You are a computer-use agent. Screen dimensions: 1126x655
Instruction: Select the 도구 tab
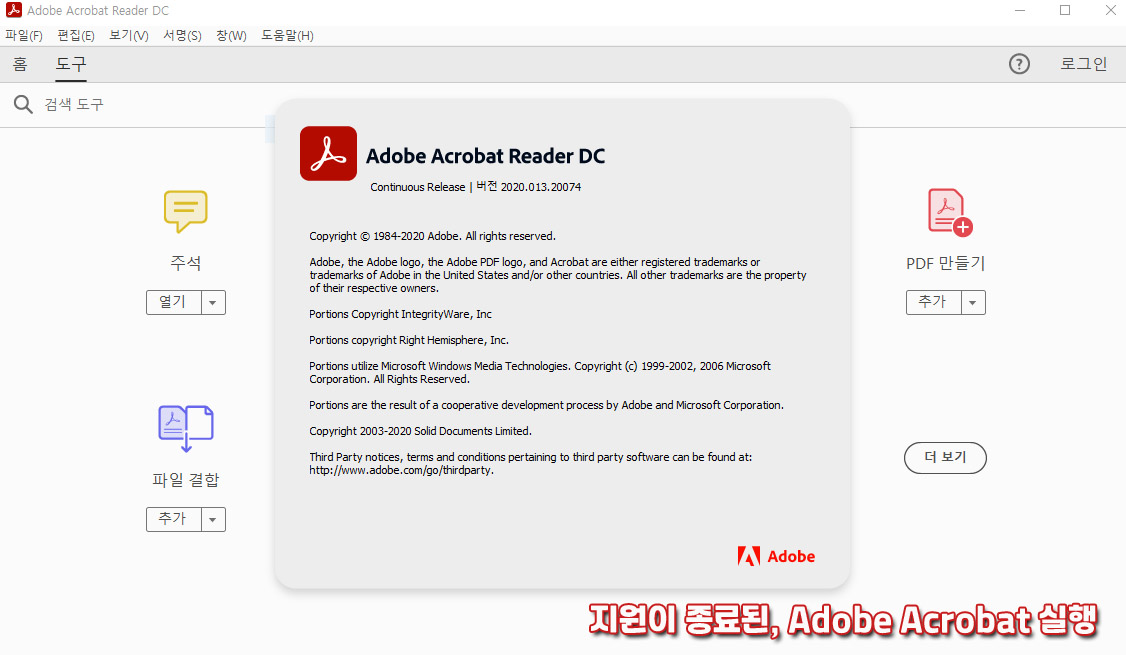(71, 64)
